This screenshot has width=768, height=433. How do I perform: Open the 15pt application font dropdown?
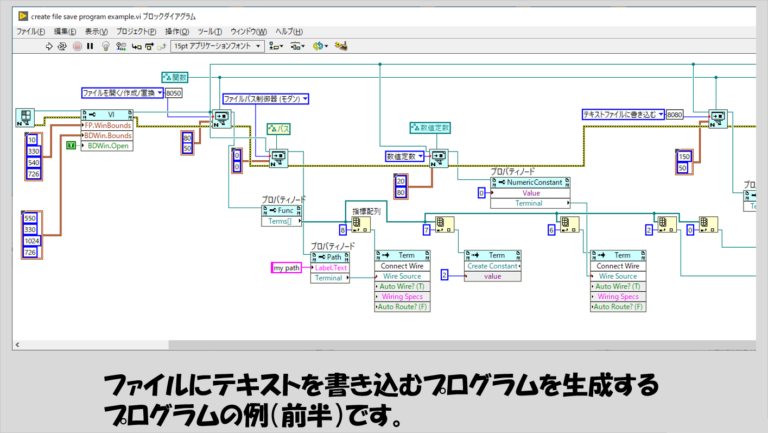(x=217, y=46)
